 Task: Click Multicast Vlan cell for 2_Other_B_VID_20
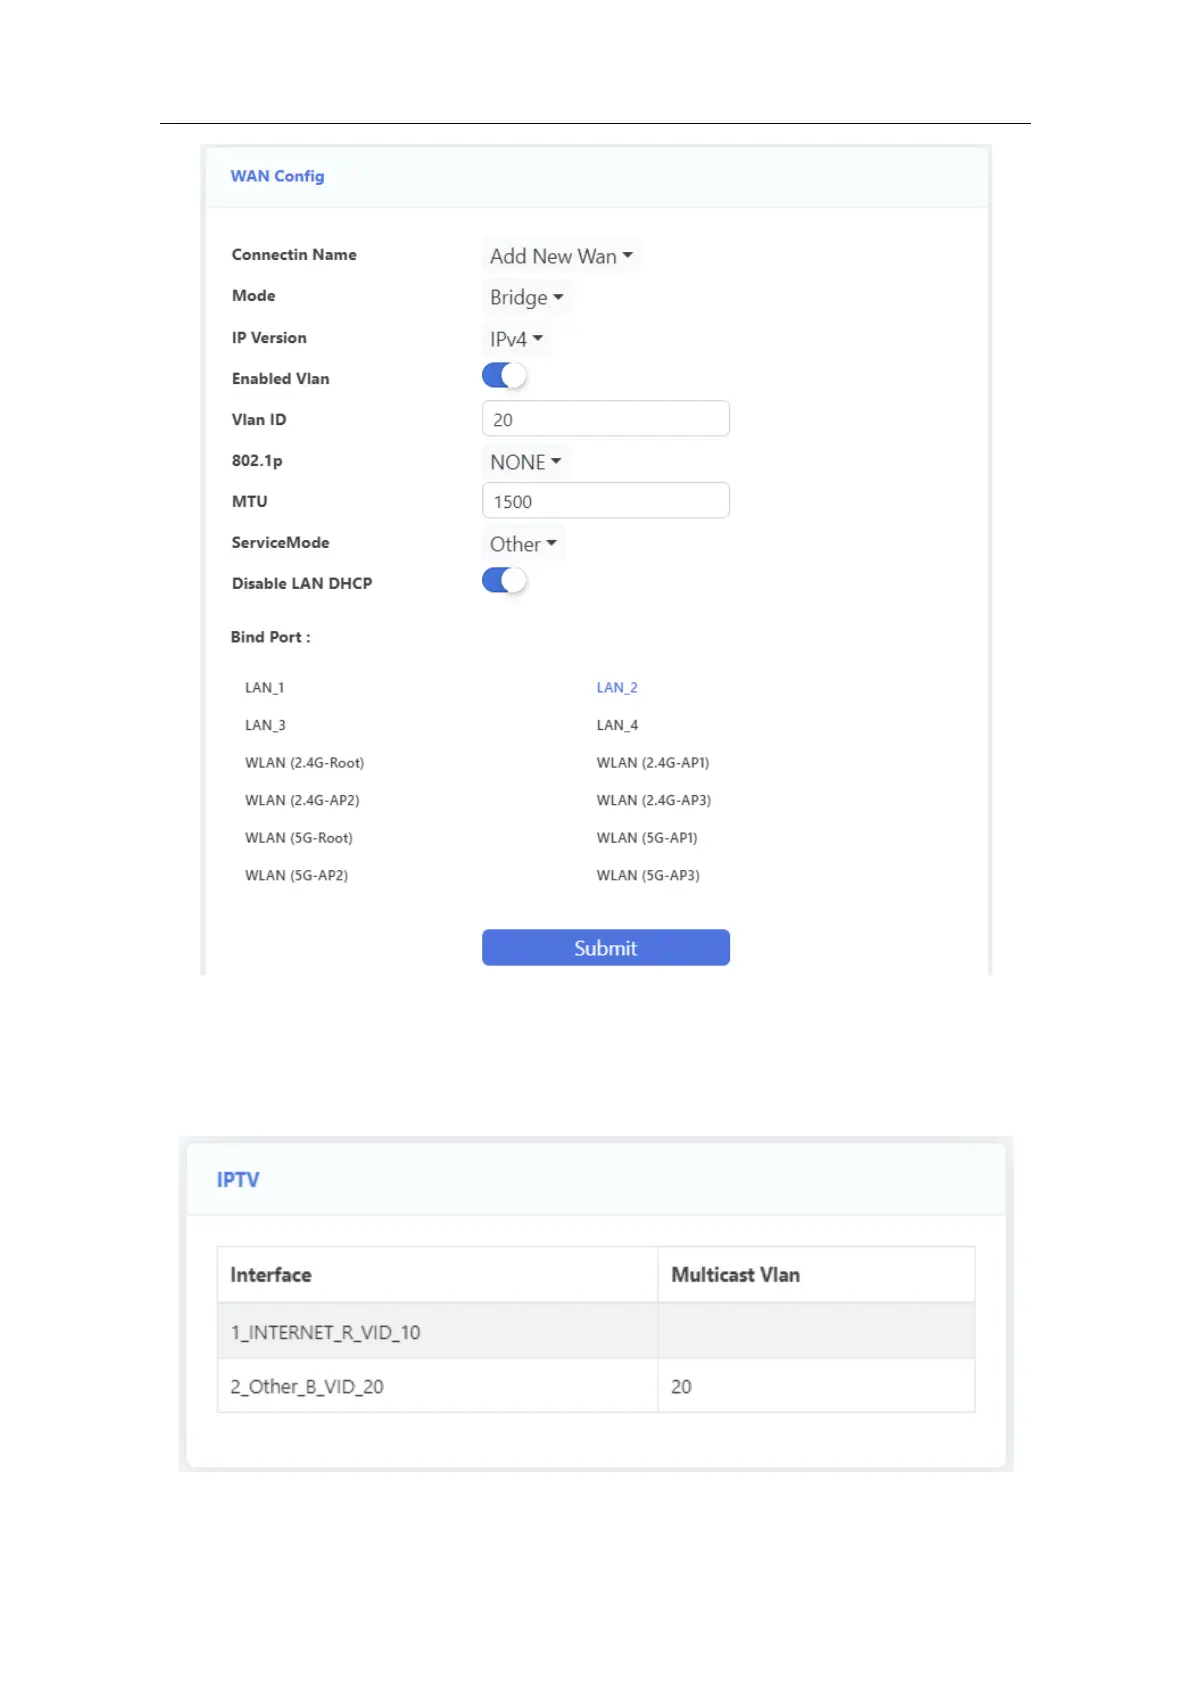815,1386
